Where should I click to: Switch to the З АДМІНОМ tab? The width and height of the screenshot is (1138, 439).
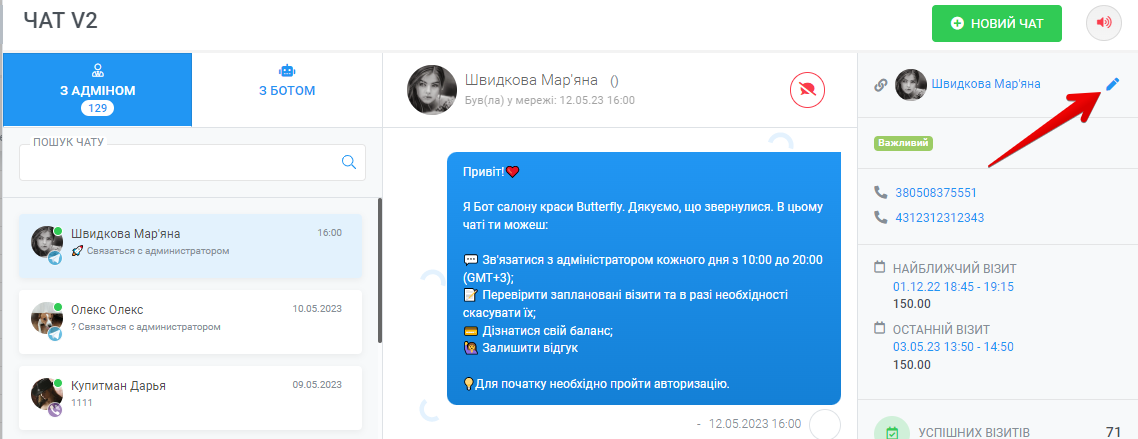click(x=98, y=90)
